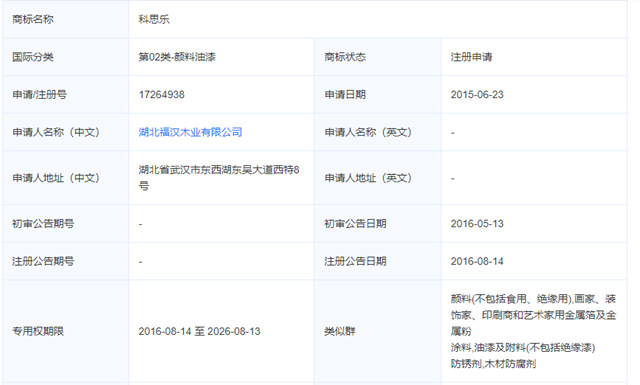
Task: Select the period 2016-08-14 至 2026-08-13
Action: coord(199,331)
